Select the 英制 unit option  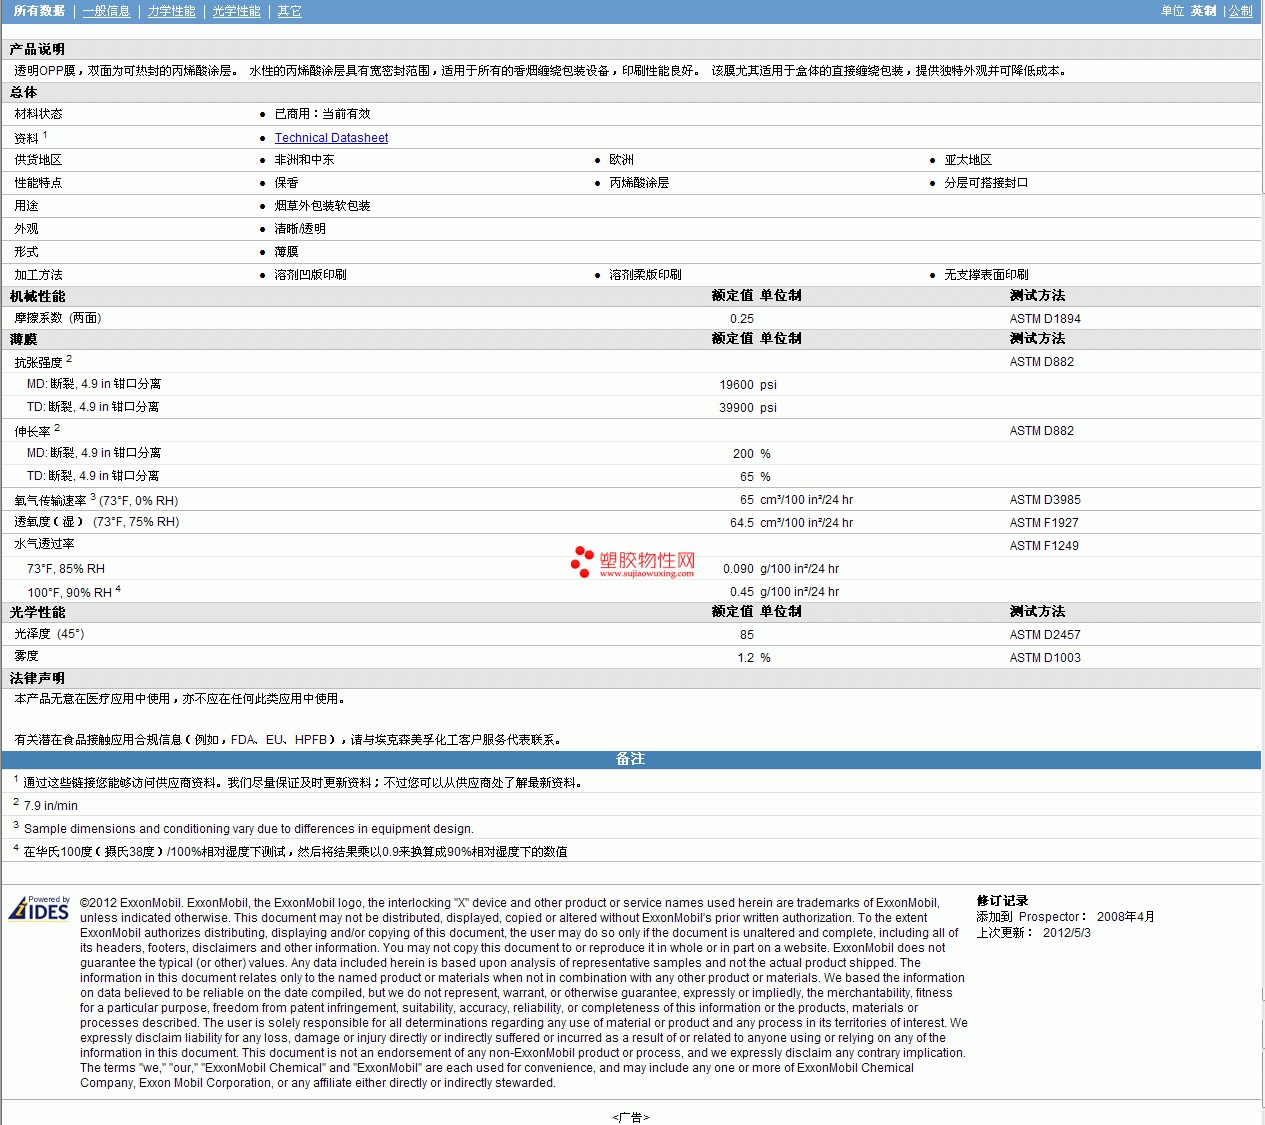pyautogui.click(x=1203, y=11)
